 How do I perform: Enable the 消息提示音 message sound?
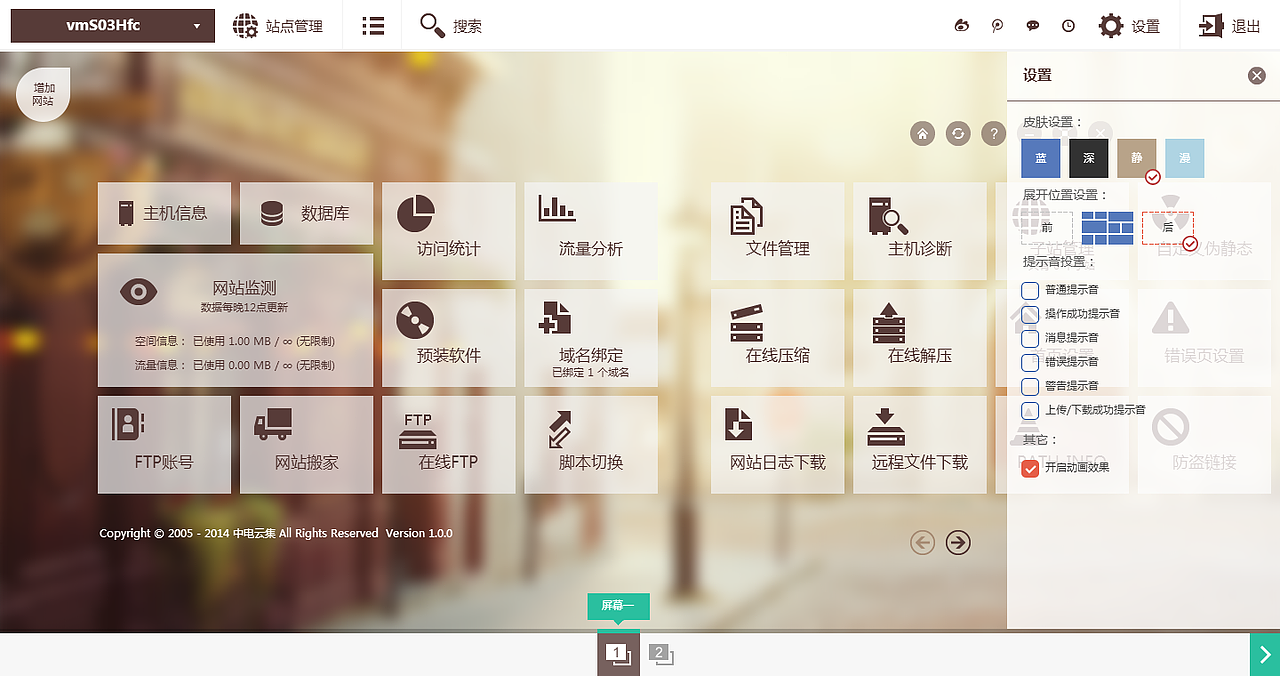point(1031,338)
